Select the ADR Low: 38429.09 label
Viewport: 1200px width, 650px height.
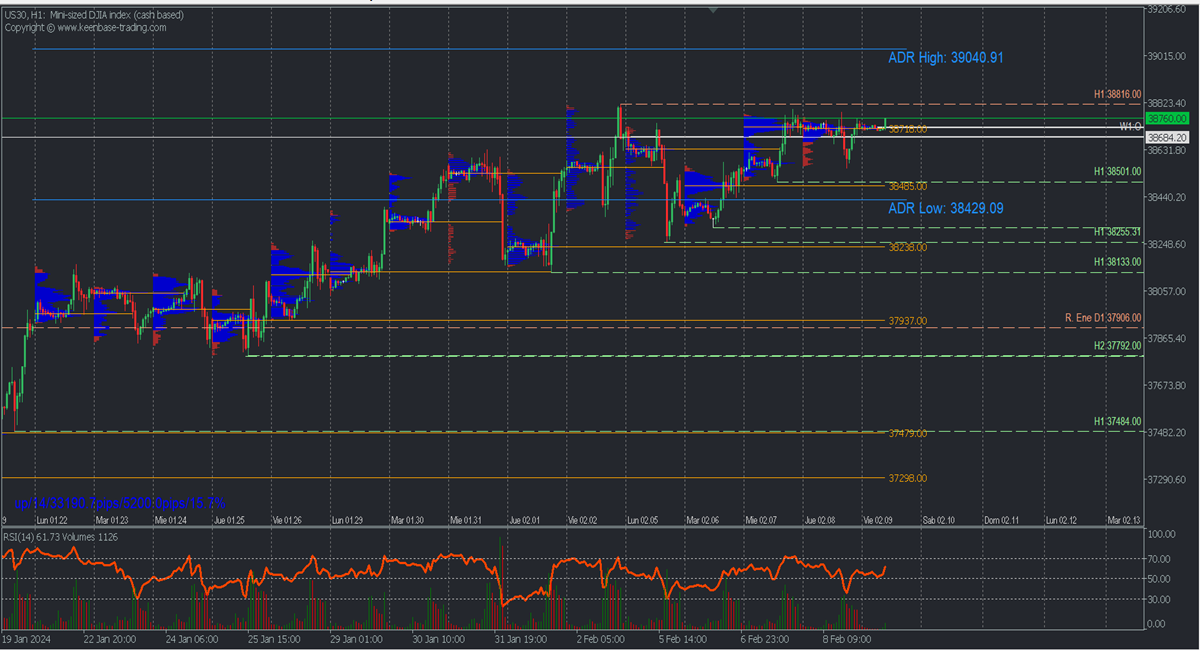tap(945, 208)
